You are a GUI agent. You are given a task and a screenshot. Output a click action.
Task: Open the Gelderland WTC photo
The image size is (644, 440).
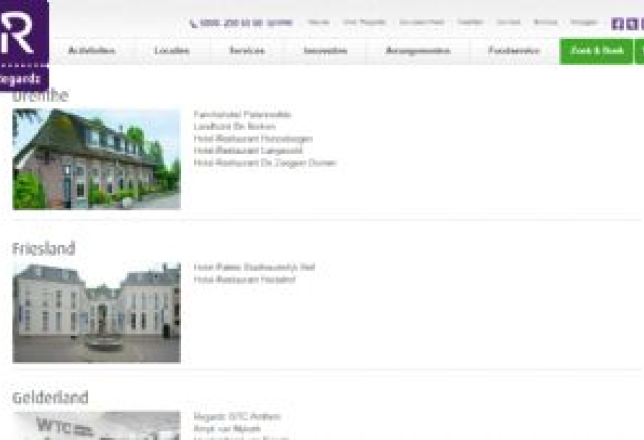(97, 426)
